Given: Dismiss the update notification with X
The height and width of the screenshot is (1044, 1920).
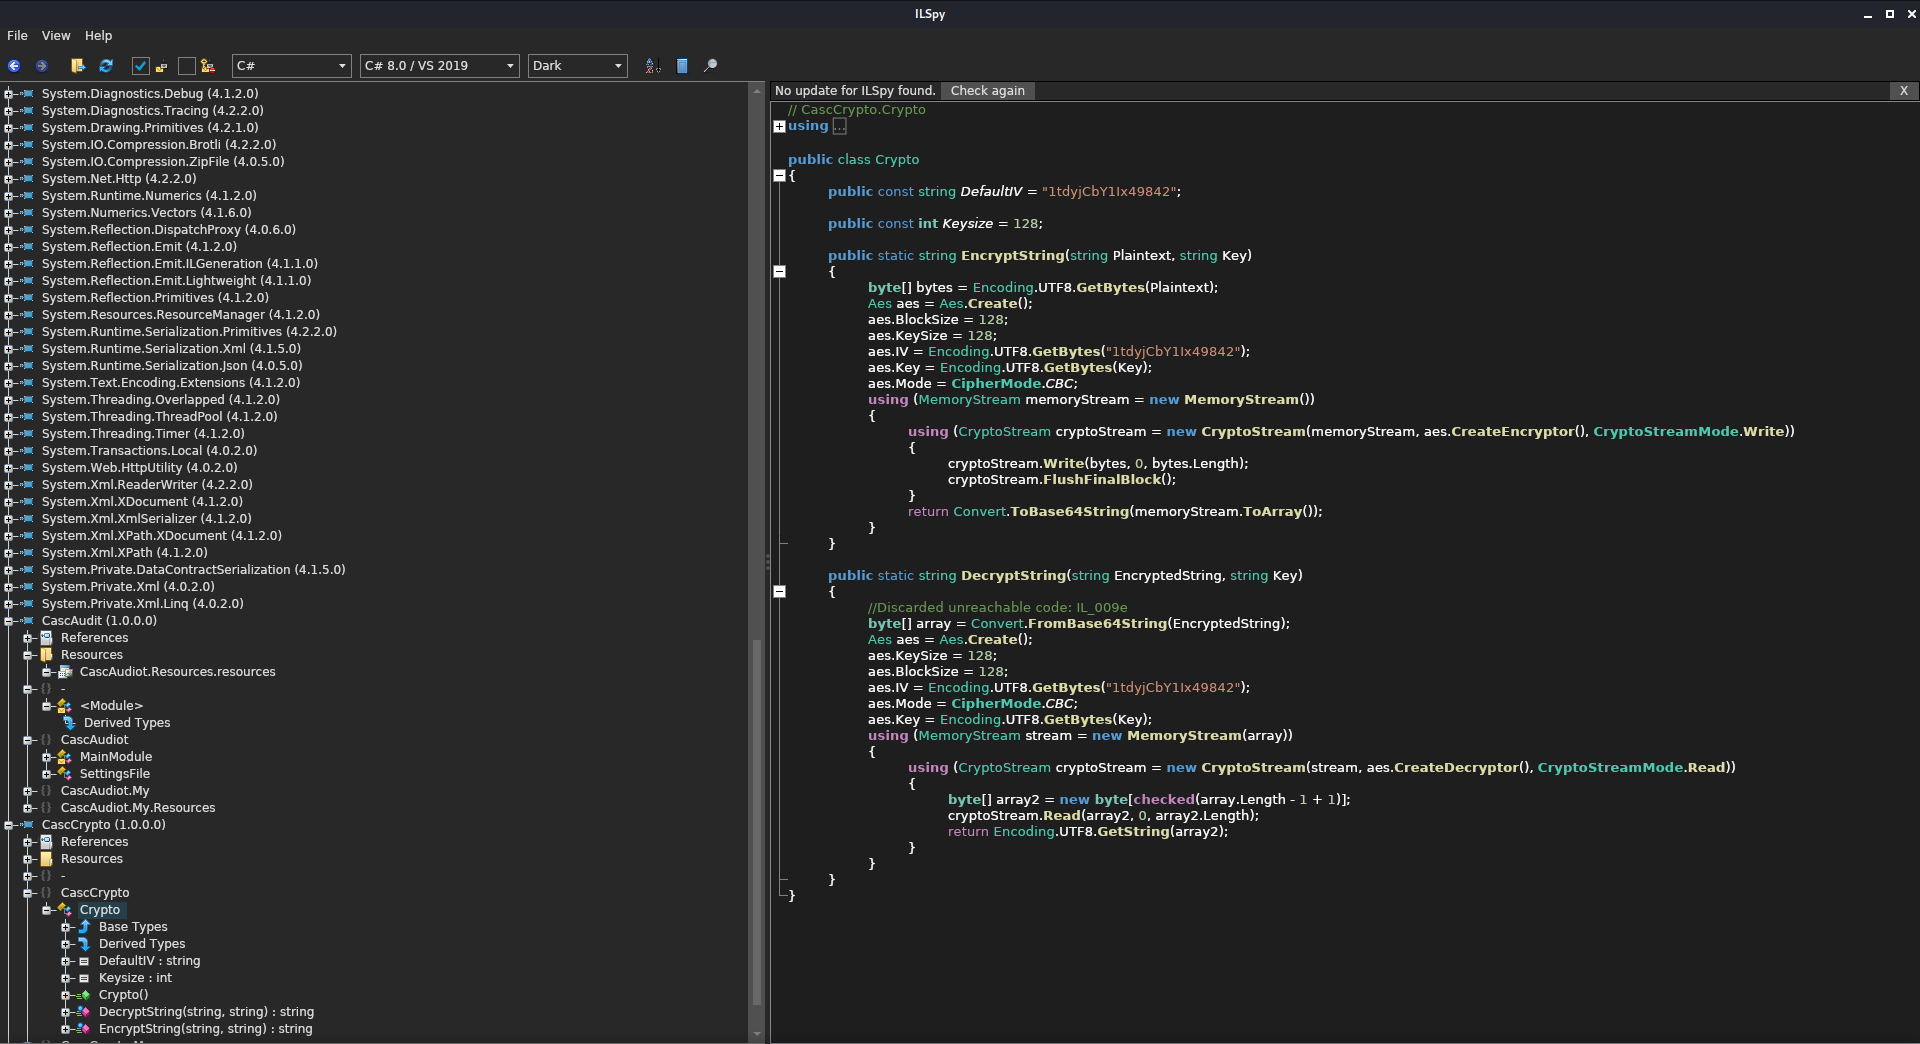Looking at the screenshot, I should click(x=1903, y=91).
